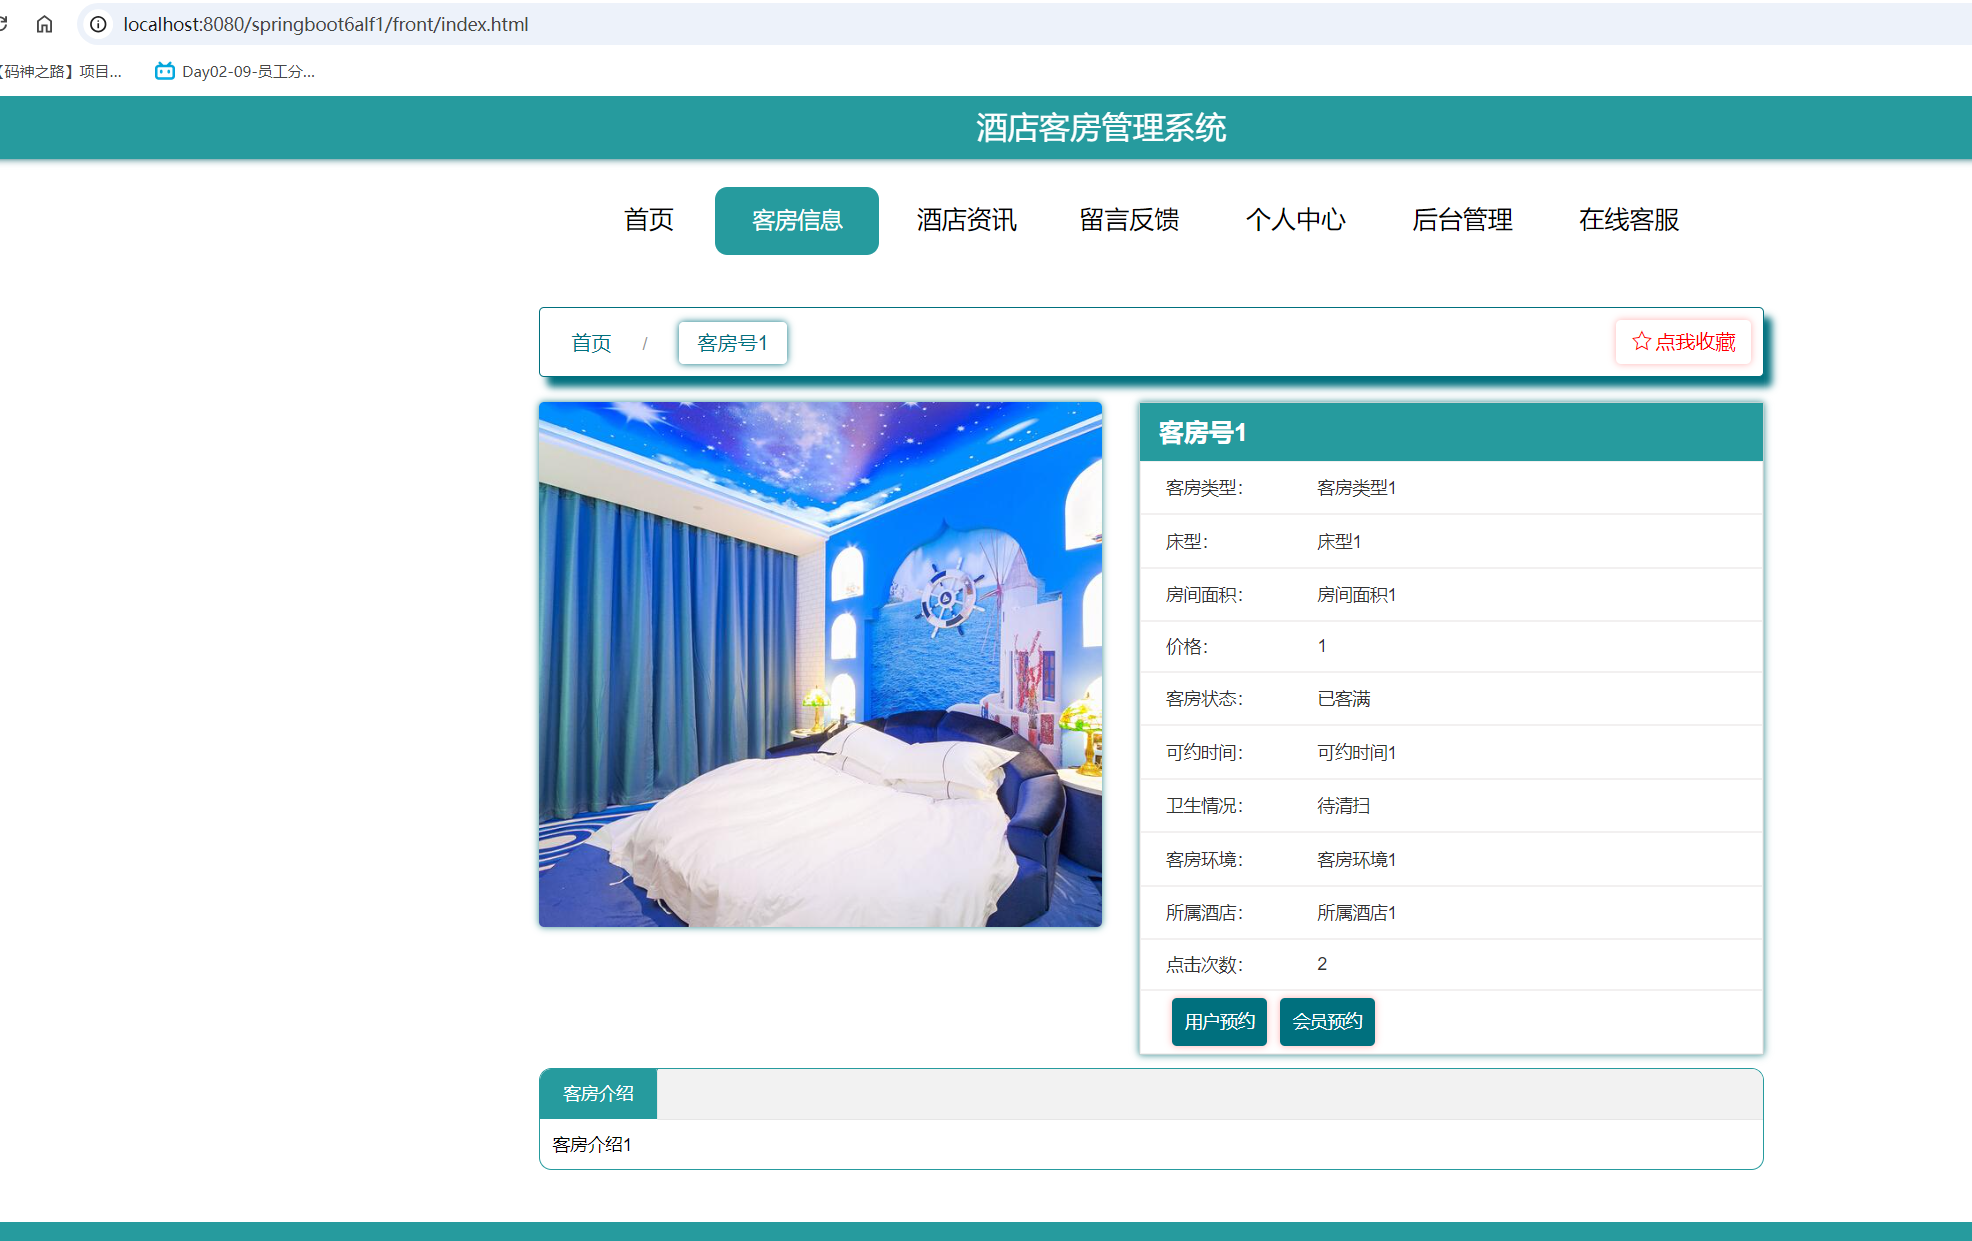Click the 客房号1 breadcrumb item
Image resolution: width=1972 pixels, height=1241 pixels.
[x=732, y=342]
